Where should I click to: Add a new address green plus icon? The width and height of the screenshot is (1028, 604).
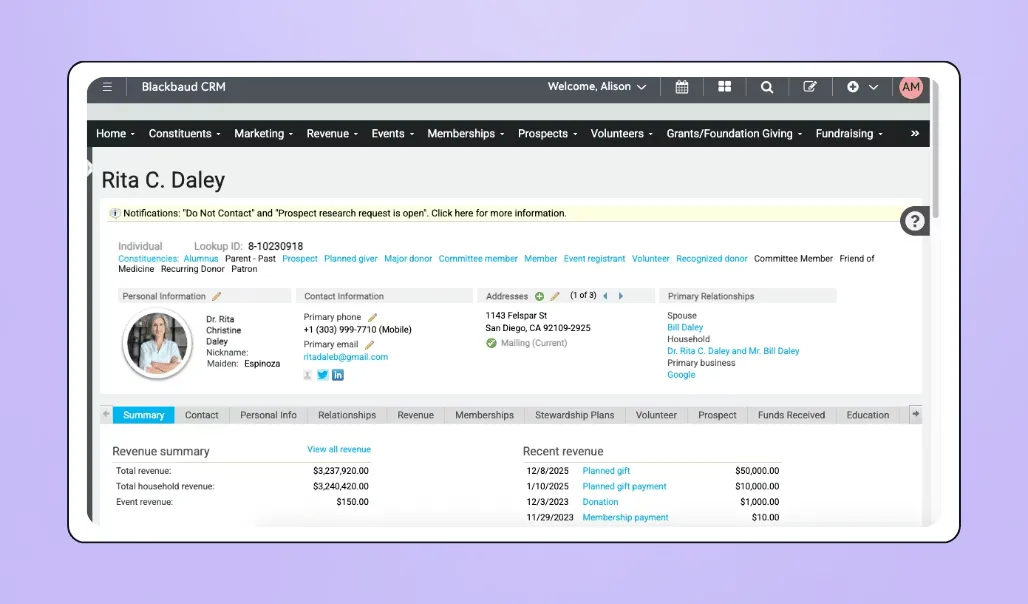point(540,296)
